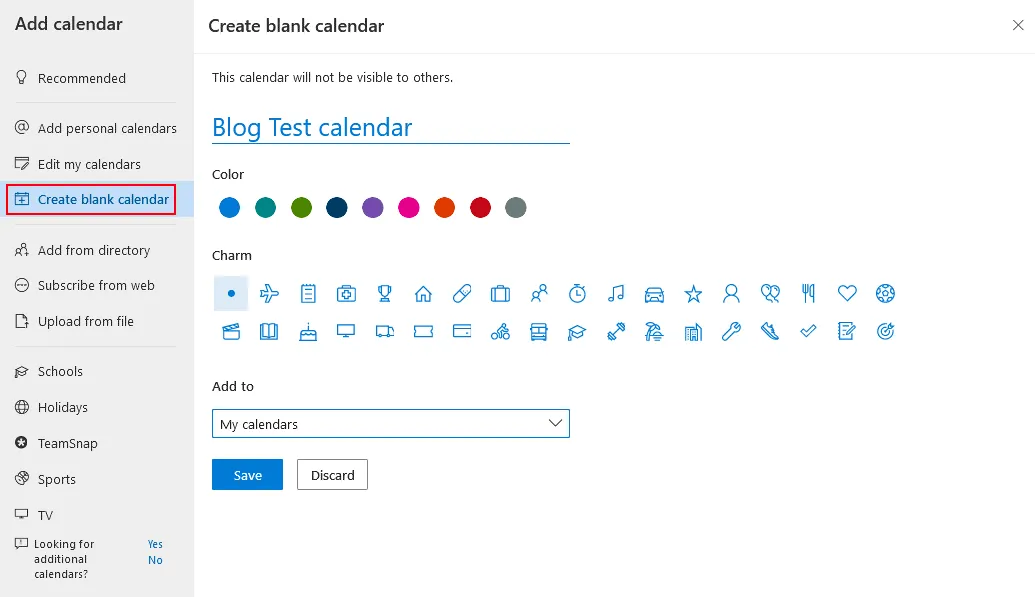Choose the soccer ball charm

885,293
